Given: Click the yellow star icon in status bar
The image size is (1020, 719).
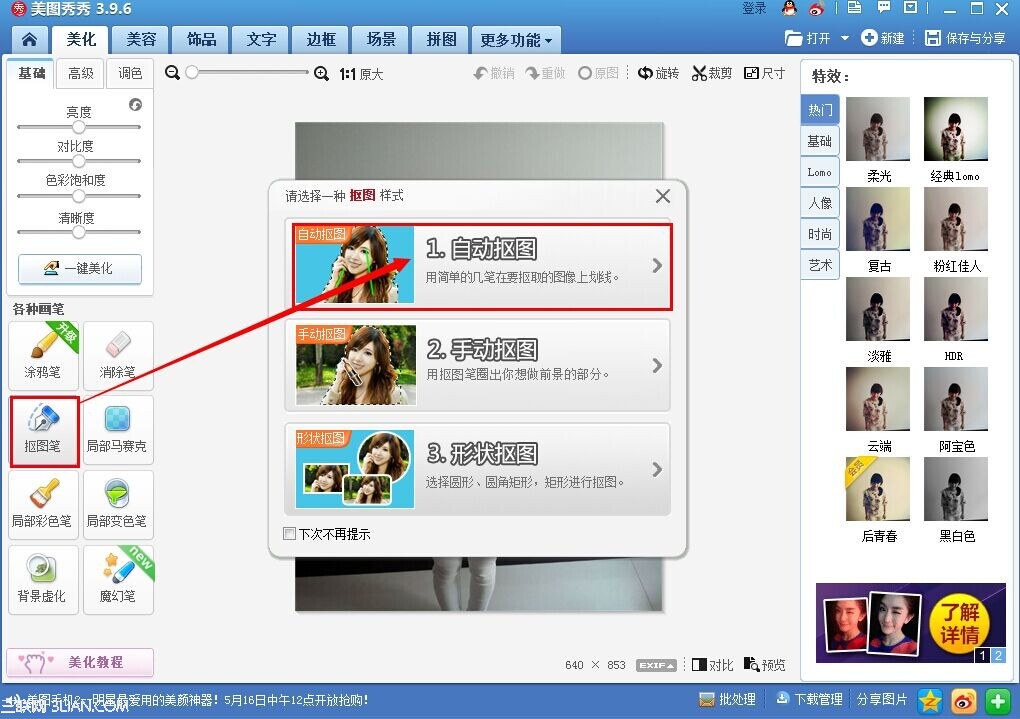Looking at the screenshot, I should [x=930, y=701].
